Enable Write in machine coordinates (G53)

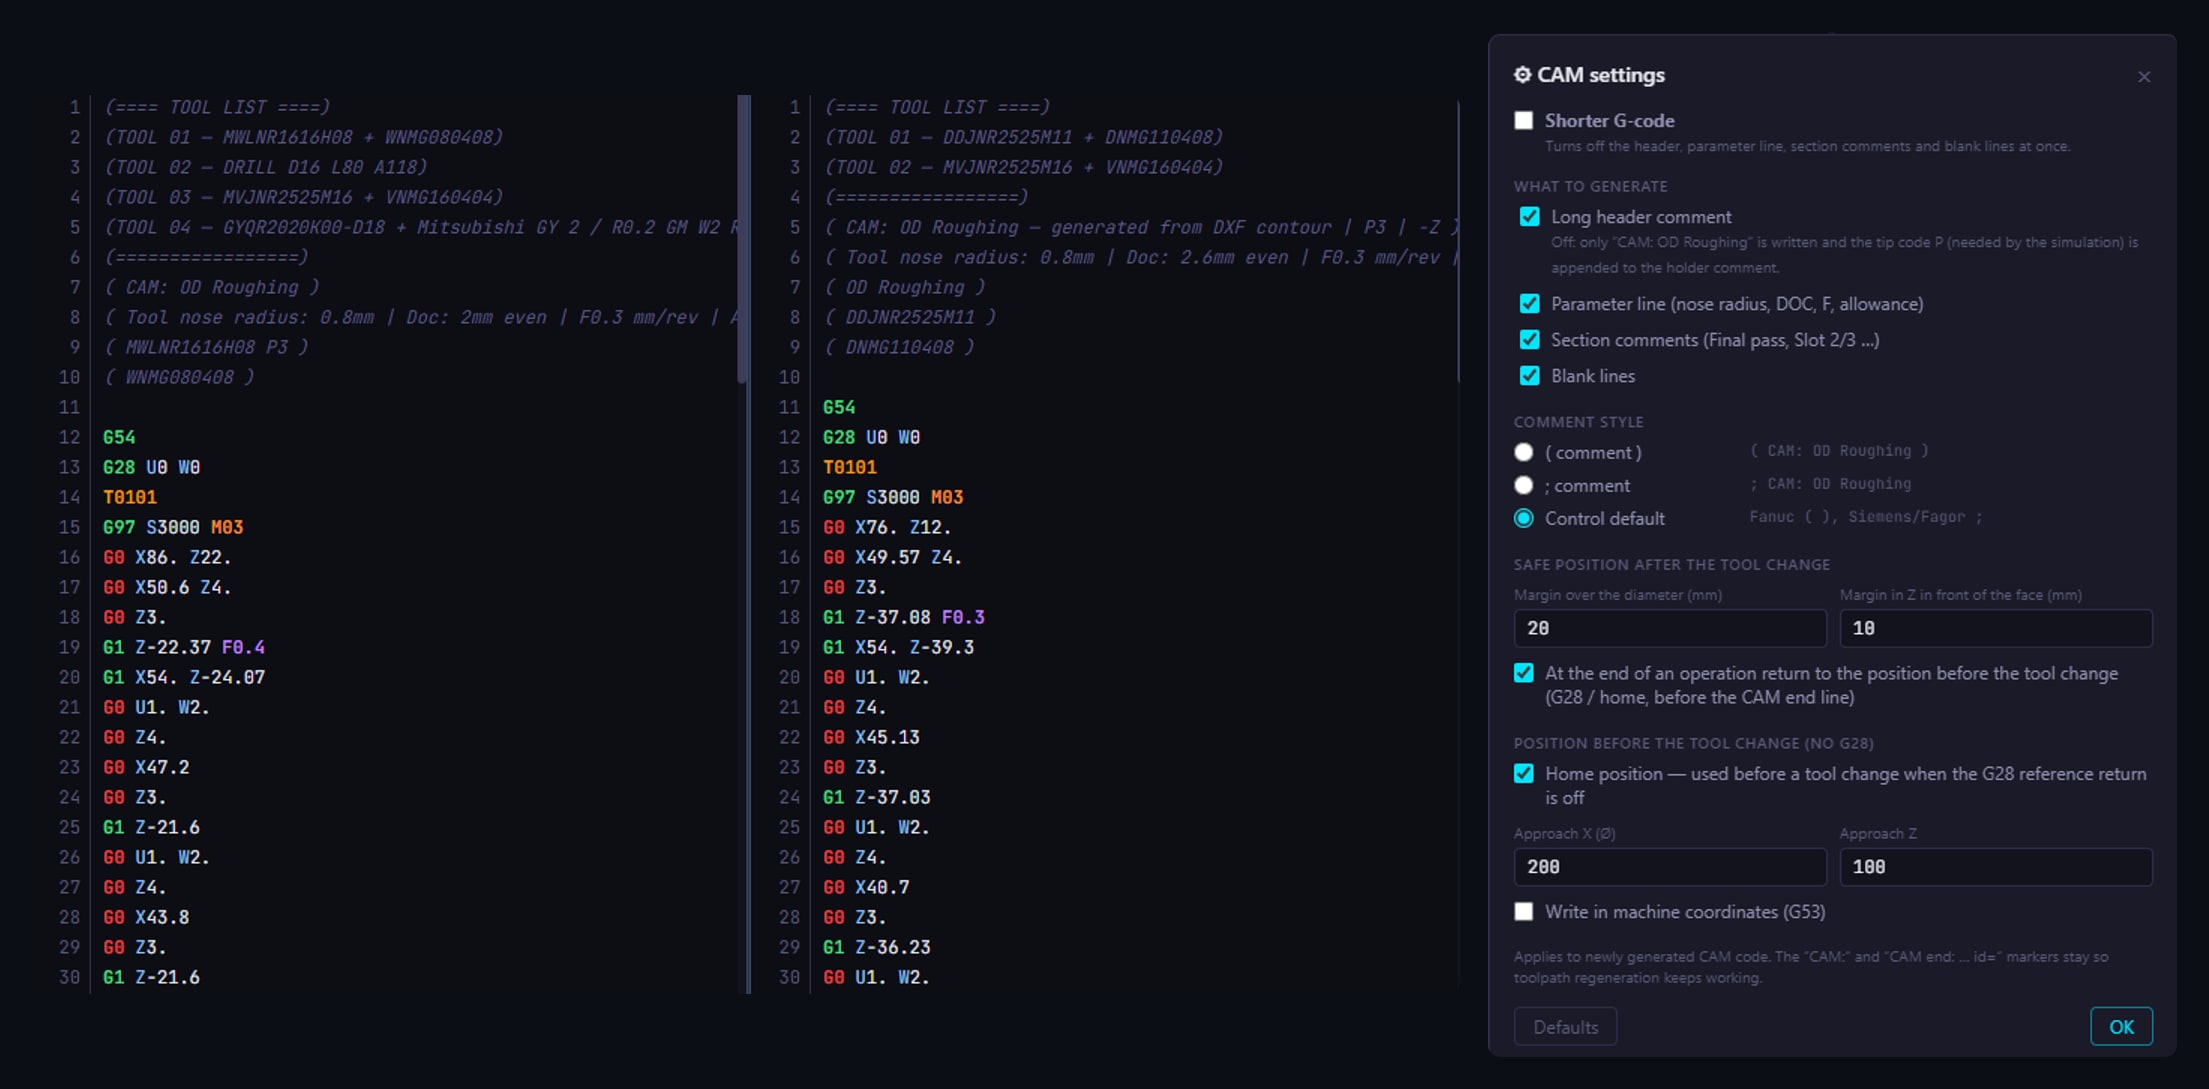[x=1523, y=912]
